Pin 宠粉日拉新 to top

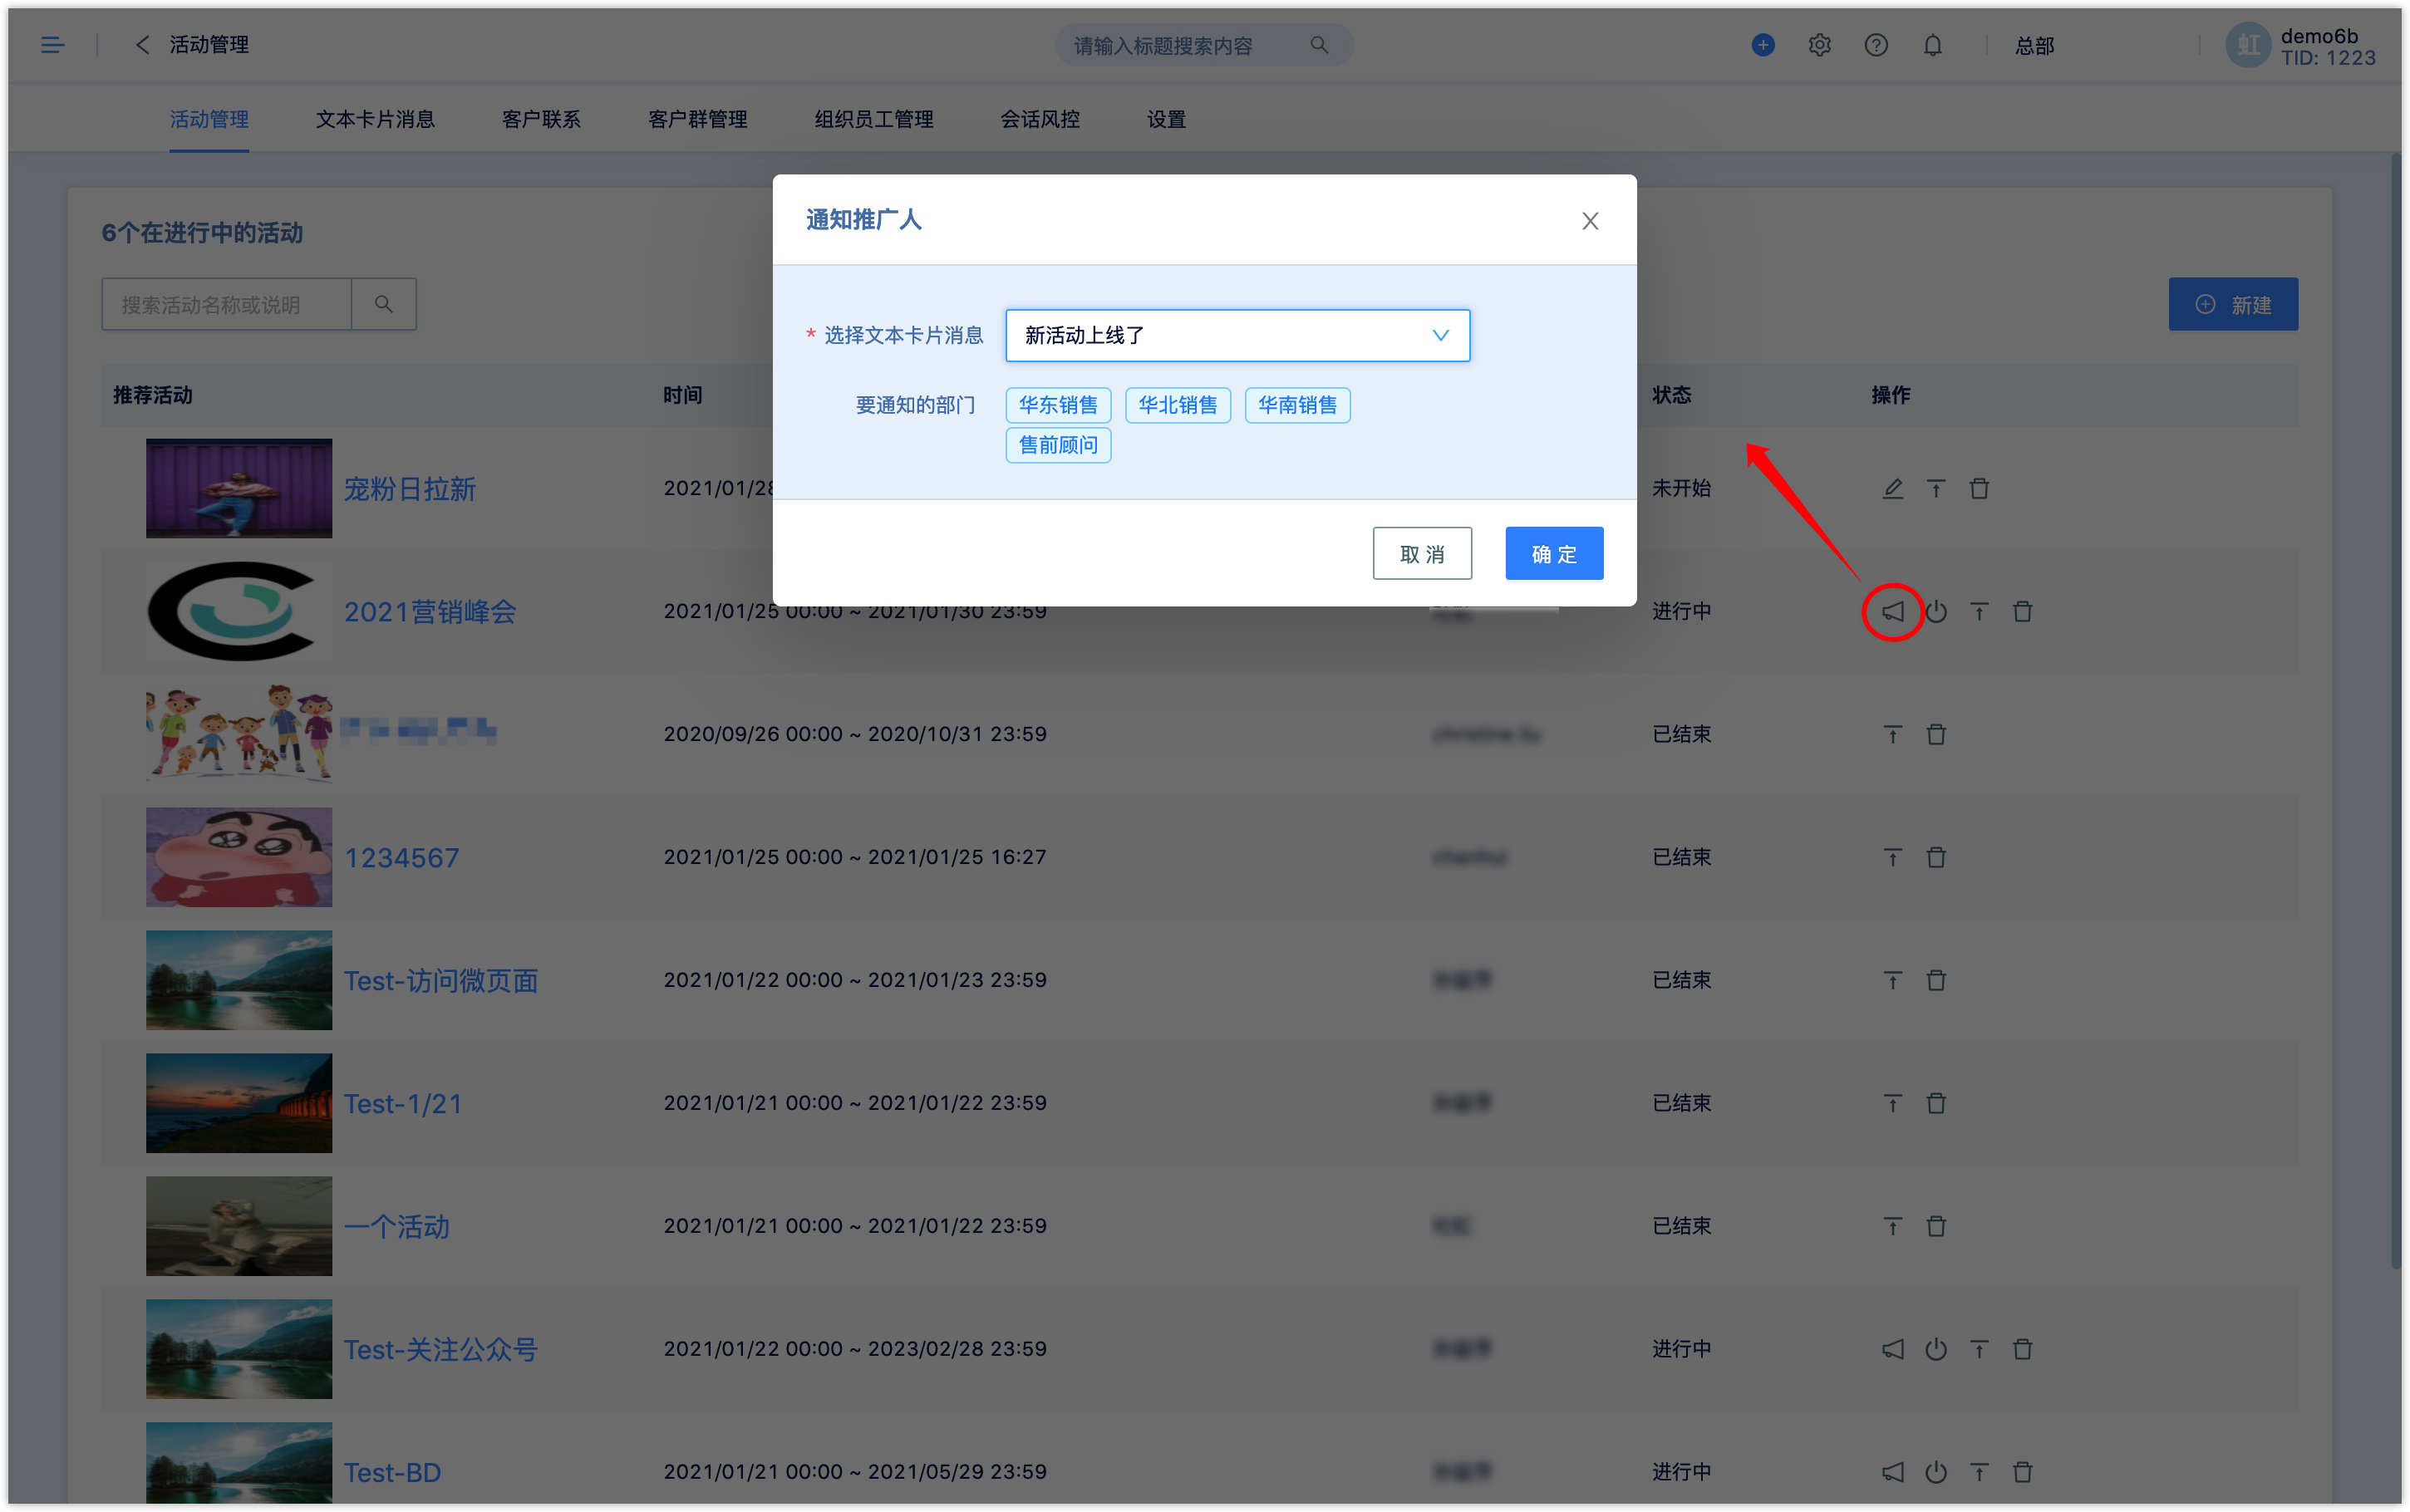[x=1936, y=489]
